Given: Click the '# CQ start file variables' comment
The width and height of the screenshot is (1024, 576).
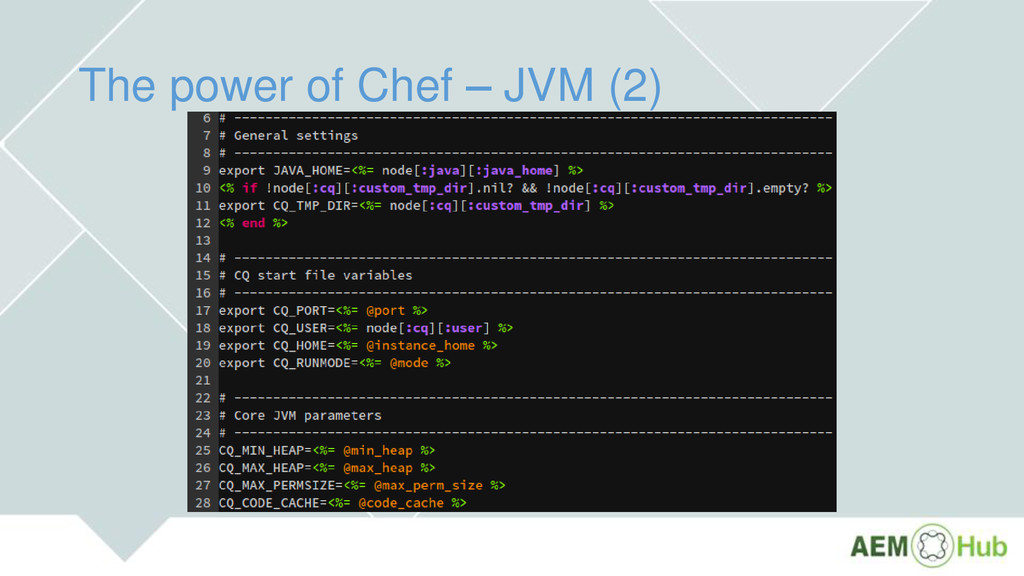Looking at the screenshot, I should [316, 276].
